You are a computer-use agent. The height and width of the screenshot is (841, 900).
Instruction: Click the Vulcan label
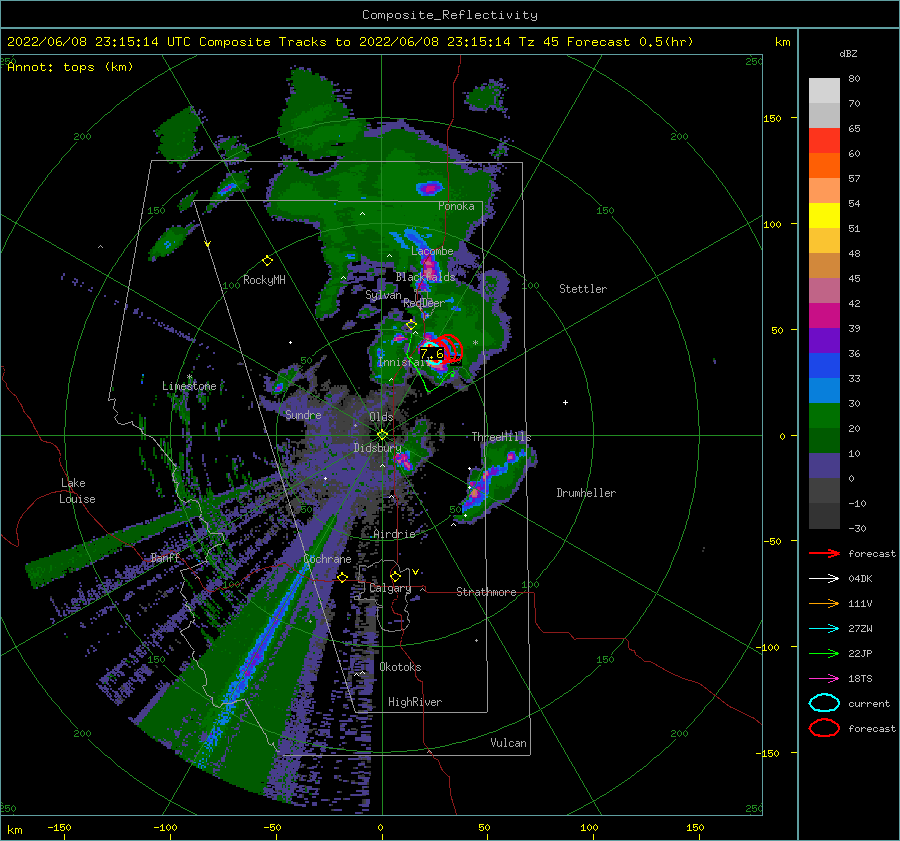click(509, 743)
